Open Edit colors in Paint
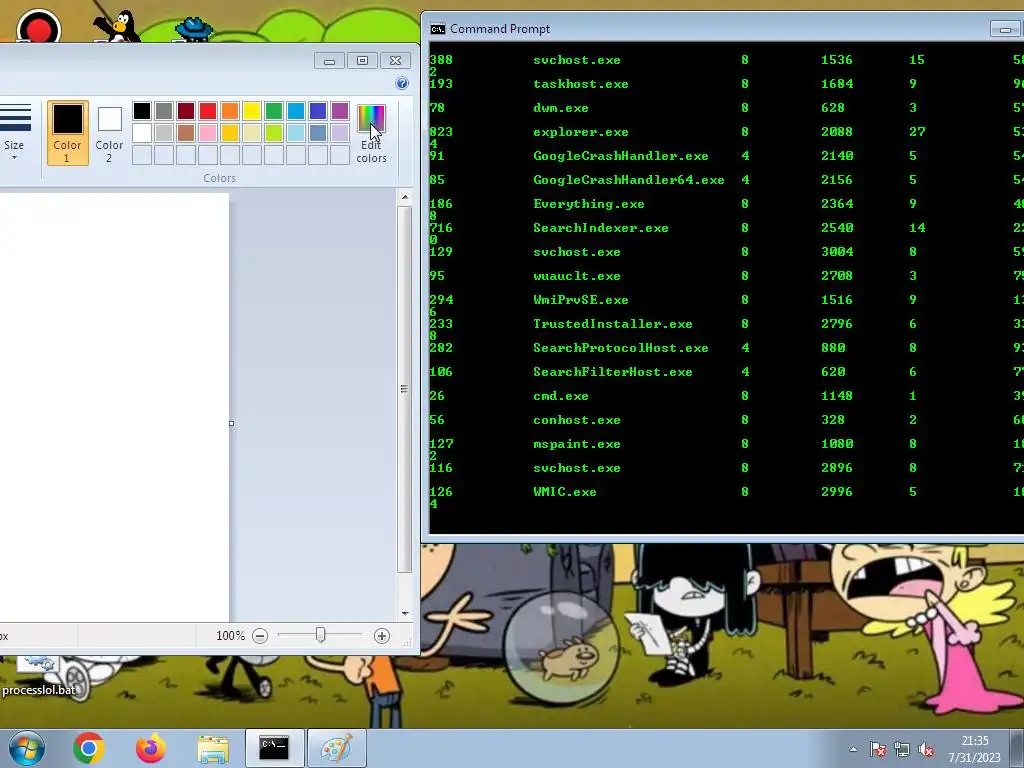Image resolution: width=1024 pixels, height=768 pixels. coord(371,134)
